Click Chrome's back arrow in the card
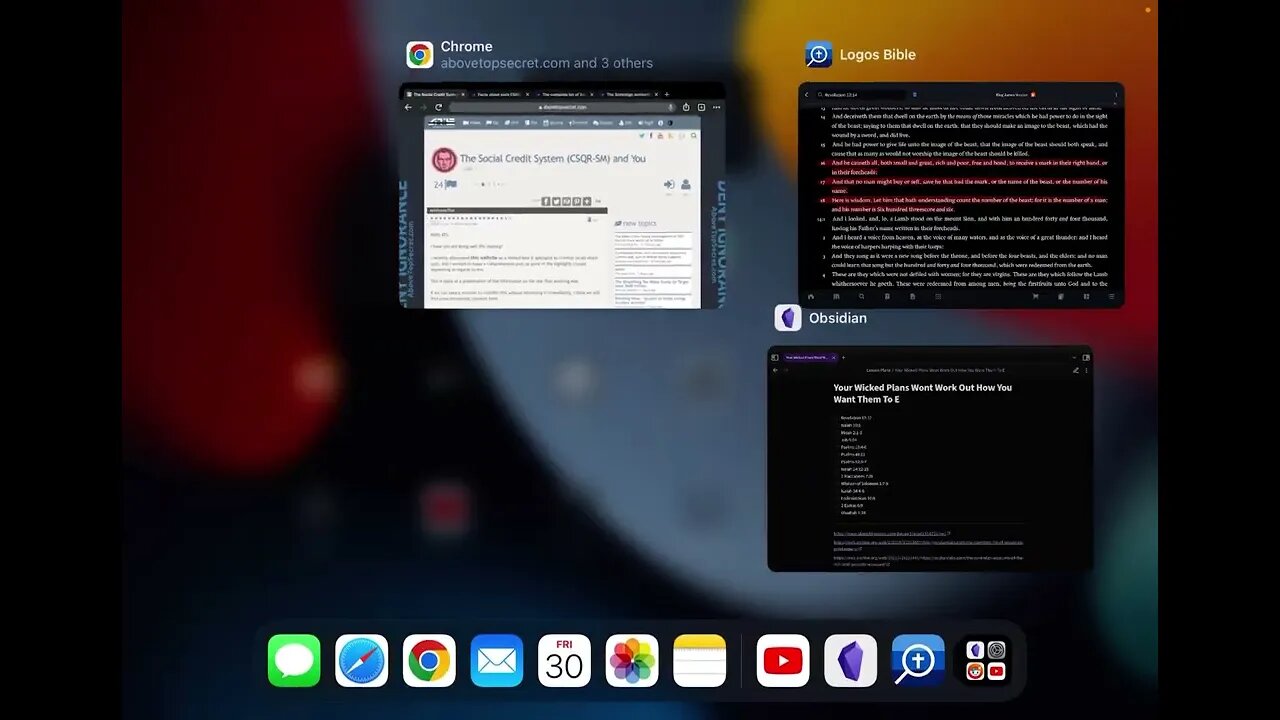 (x=408, y=107)
